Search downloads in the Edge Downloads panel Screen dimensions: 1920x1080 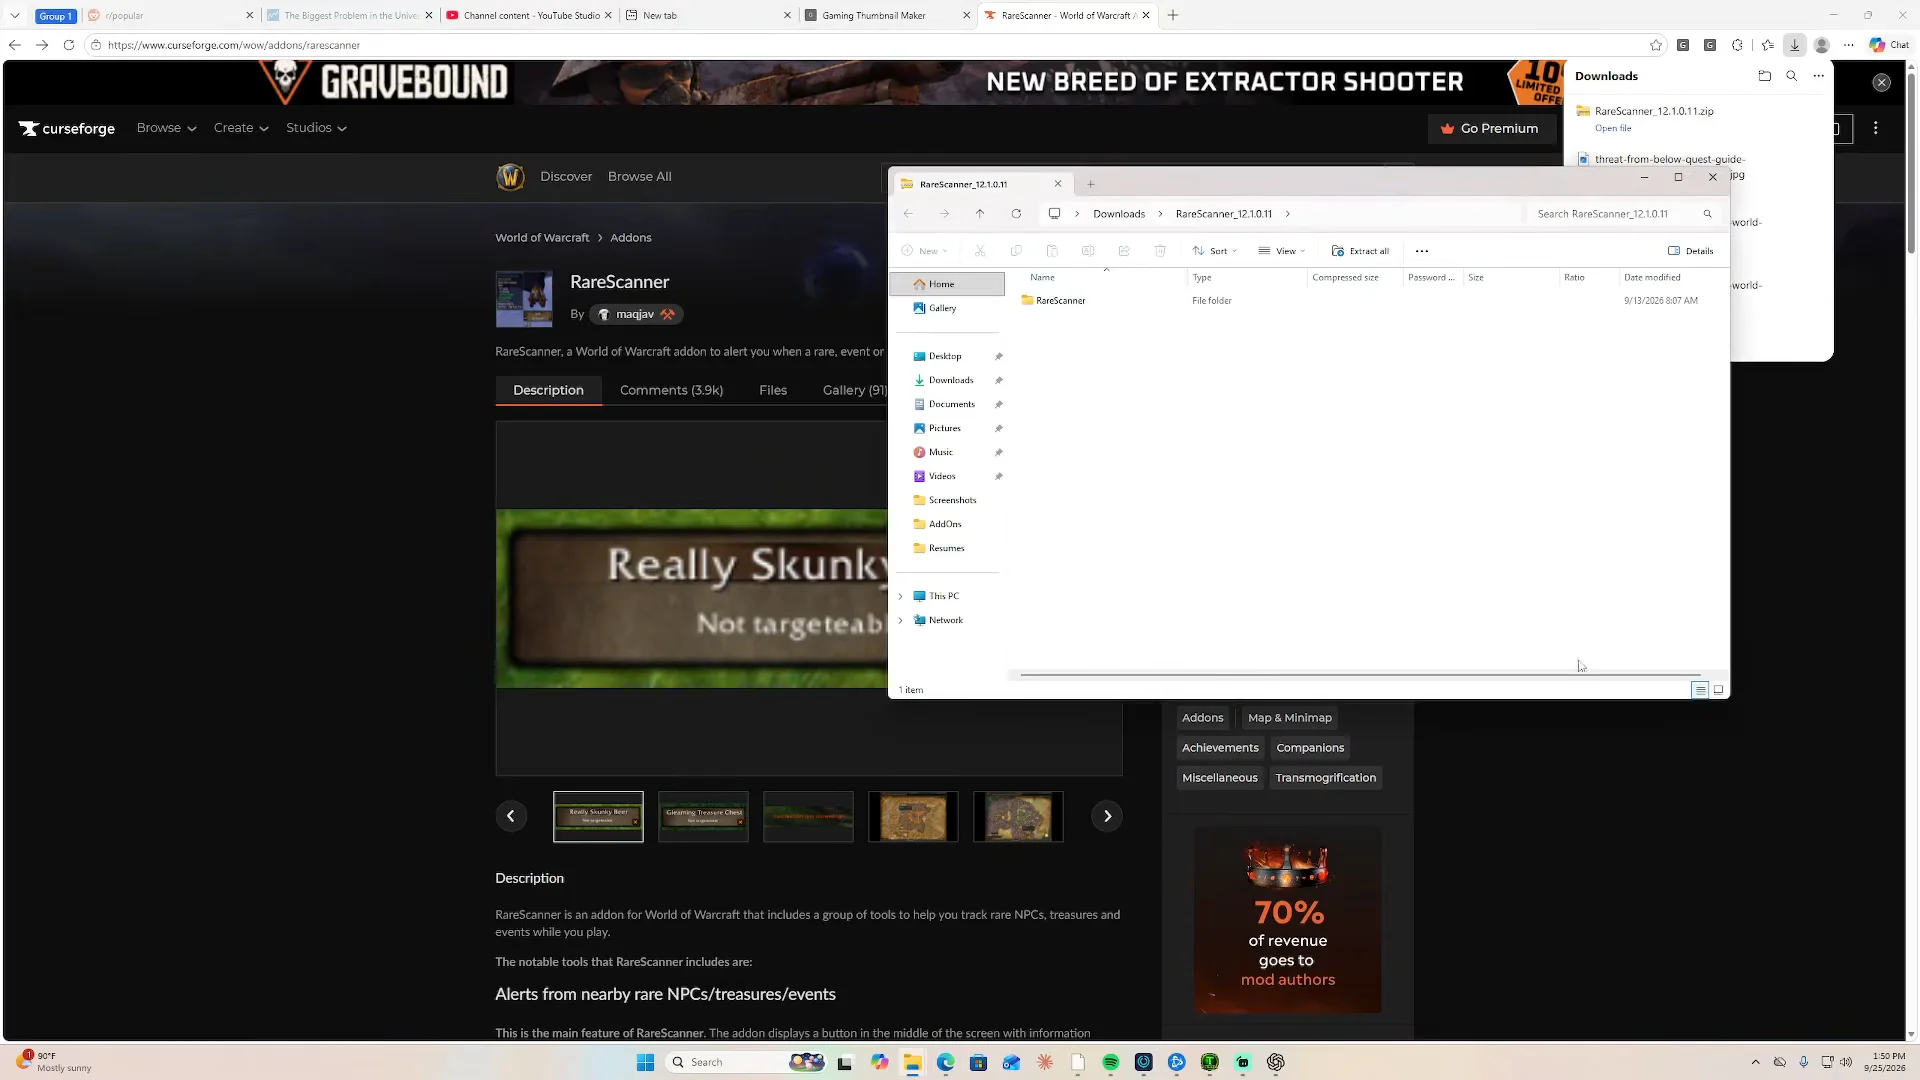tap(1792, 76)
